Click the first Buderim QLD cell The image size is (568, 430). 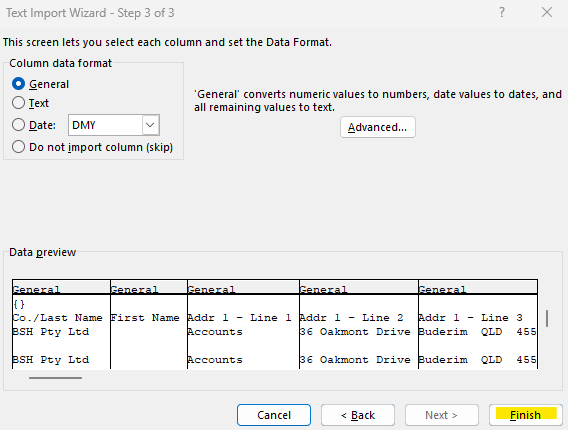[477, 332]
